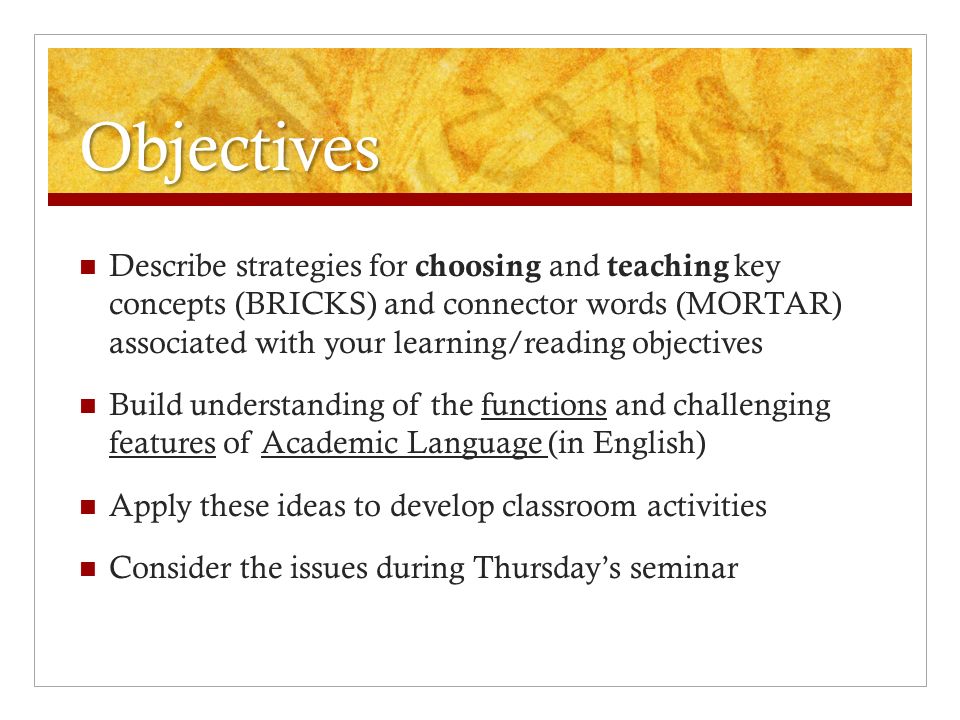
Task: Select the underlined word functions
Action: point(544,405)
